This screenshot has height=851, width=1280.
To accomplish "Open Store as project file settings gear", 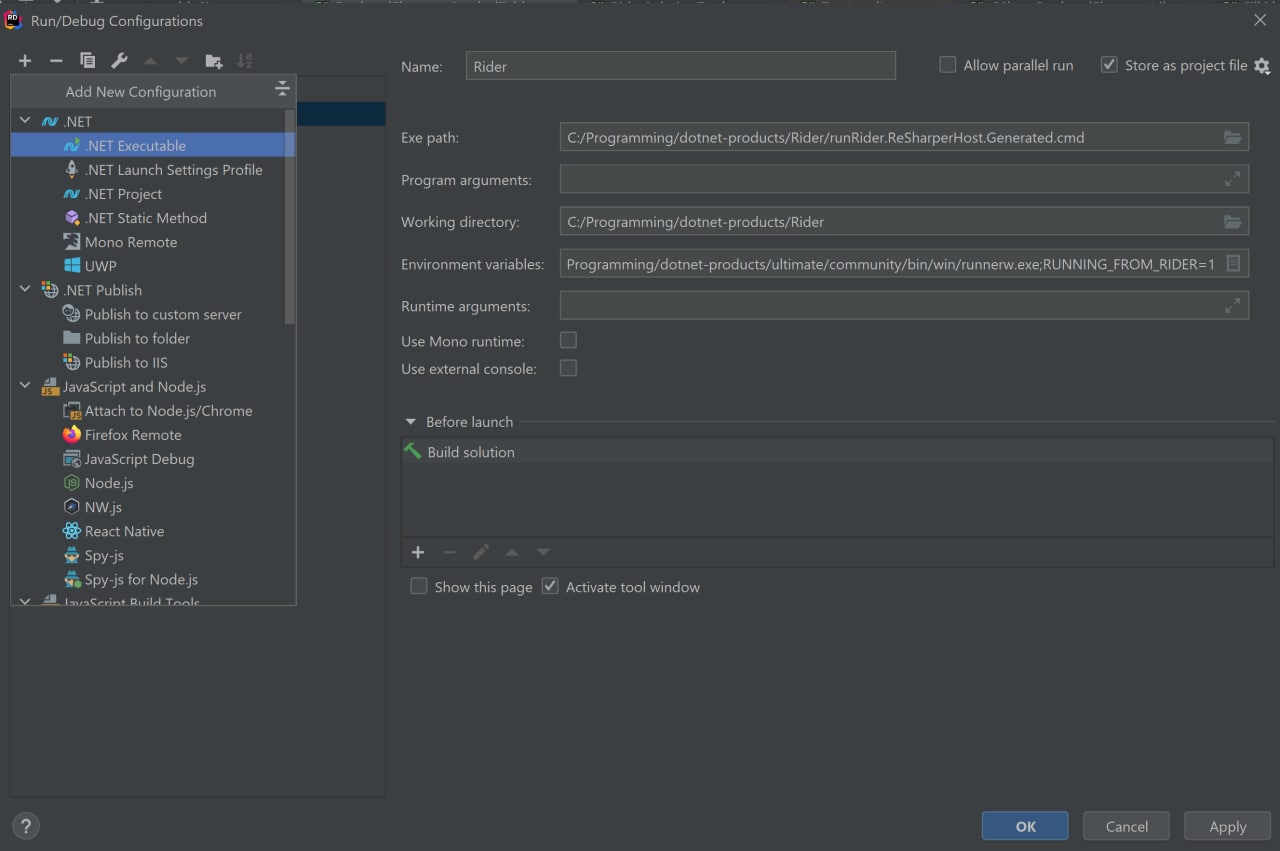I will [x=1262, y=66].
